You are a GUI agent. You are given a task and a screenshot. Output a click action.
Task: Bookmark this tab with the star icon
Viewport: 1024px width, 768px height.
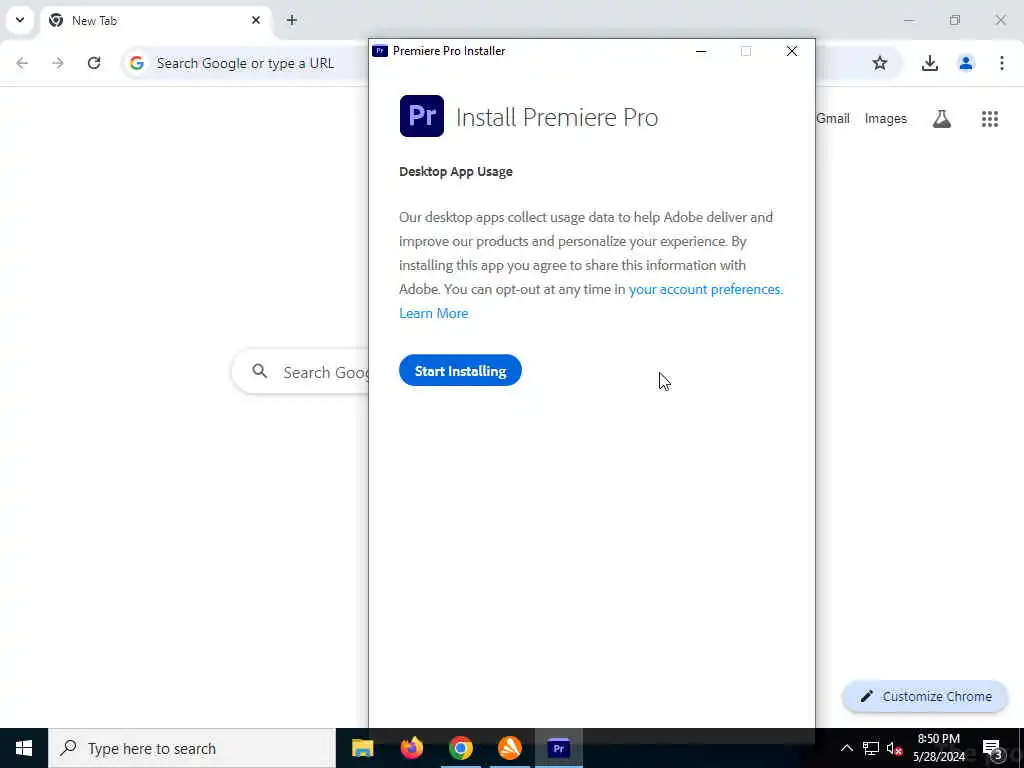pos(880,63)
